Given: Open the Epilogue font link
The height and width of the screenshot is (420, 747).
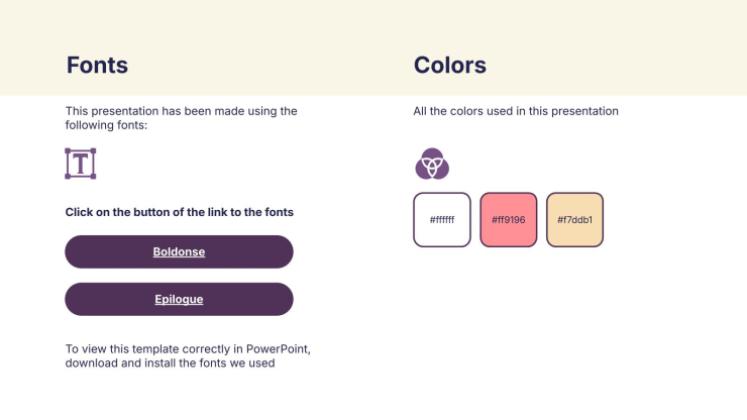Looking at the screenshot, I should click(x=179, y=299).
